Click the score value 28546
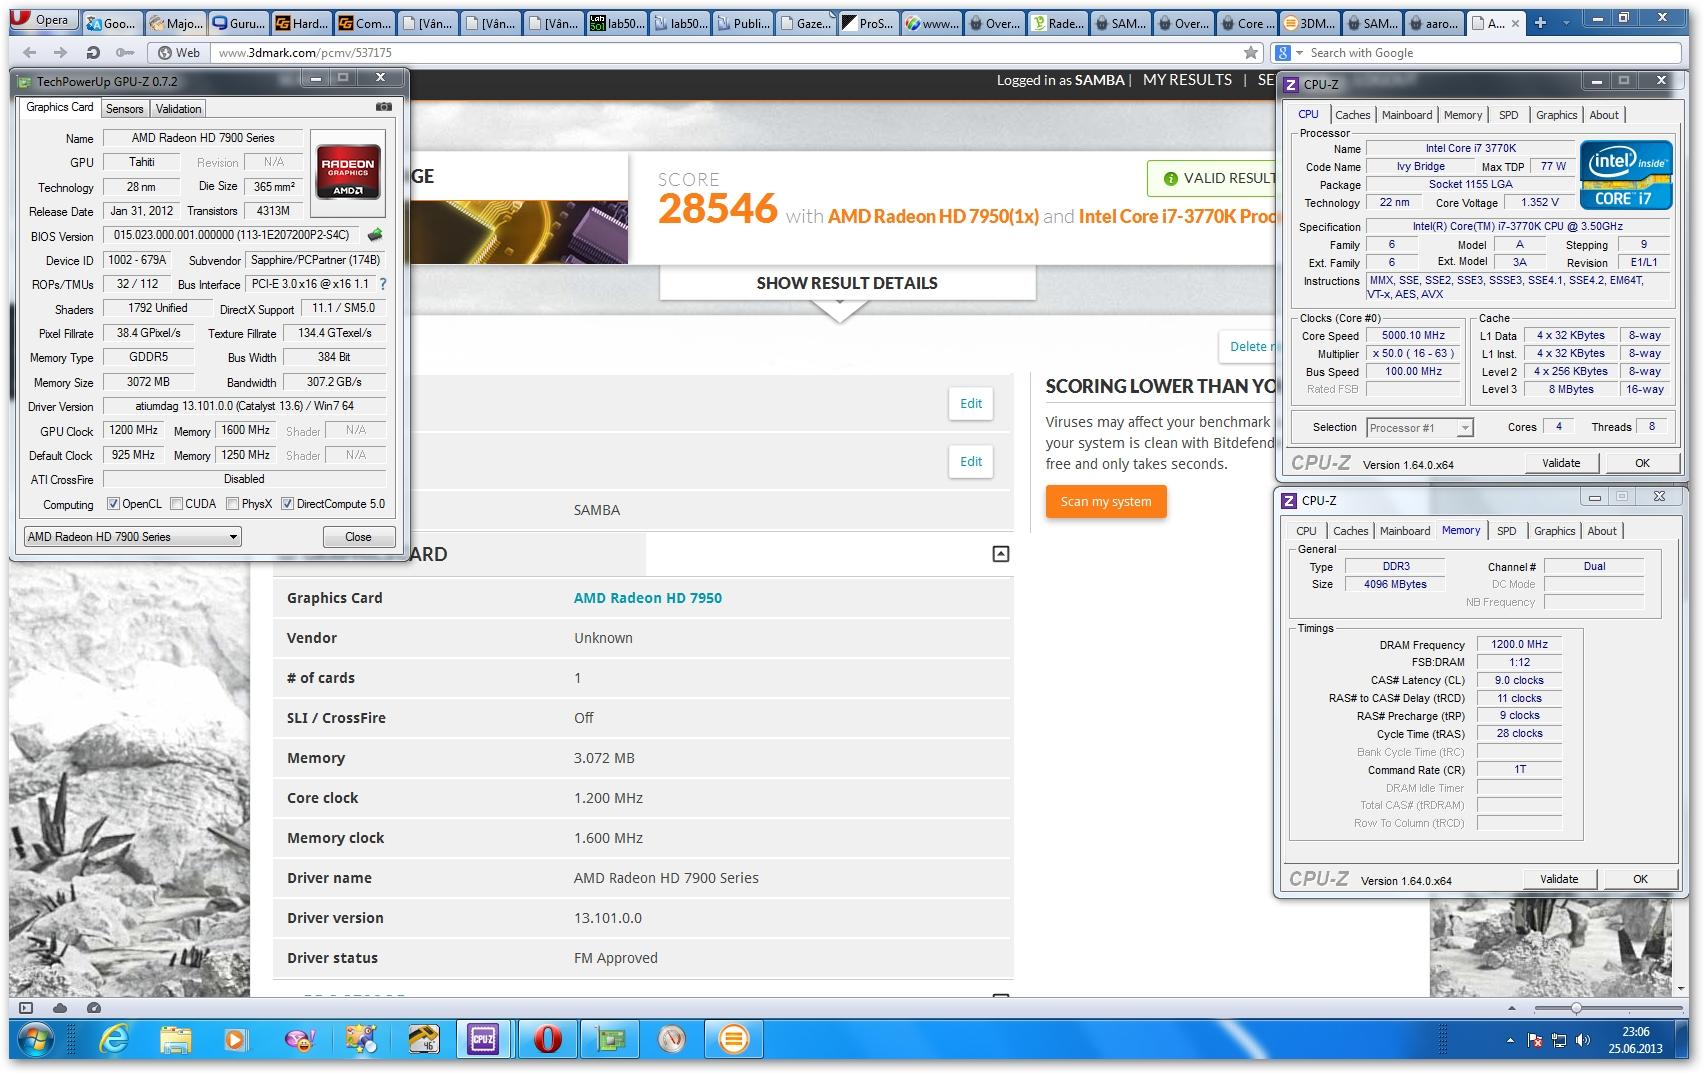The image size is (1703, 1073). pos(717,208)
